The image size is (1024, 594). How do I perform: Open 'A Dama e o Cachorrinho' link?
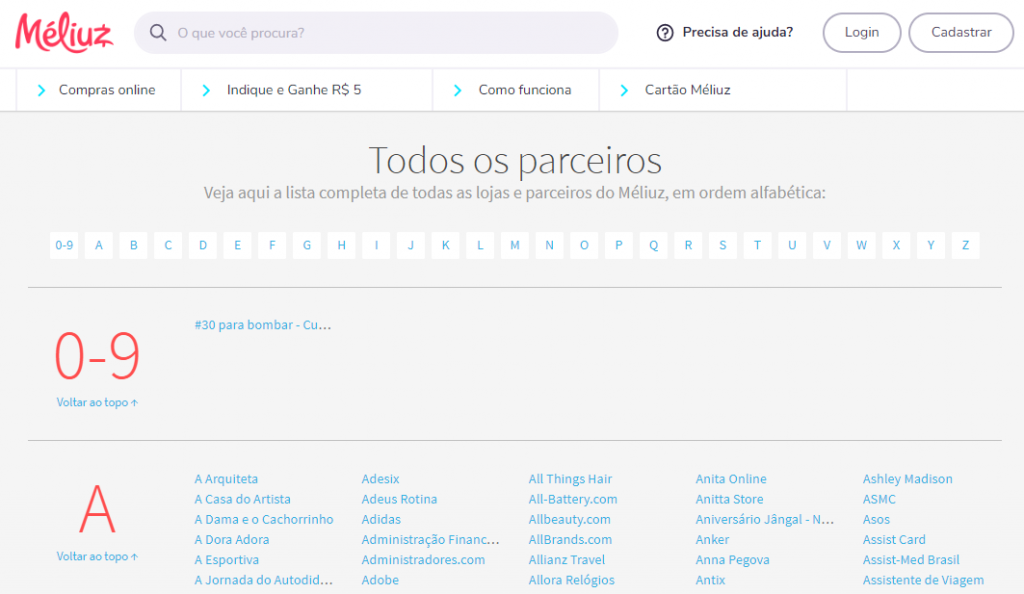(264, 520)
